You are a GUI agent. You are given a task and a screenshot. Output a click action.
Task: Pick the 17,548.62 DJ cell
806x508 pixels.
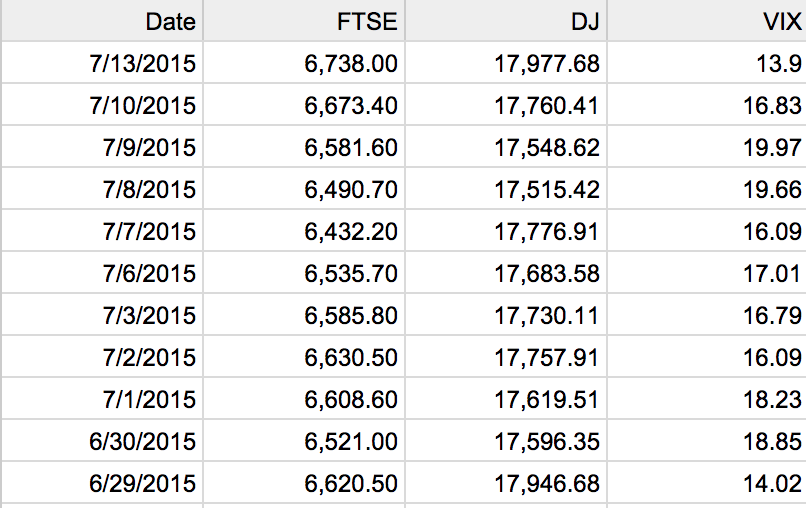(506, 147)
